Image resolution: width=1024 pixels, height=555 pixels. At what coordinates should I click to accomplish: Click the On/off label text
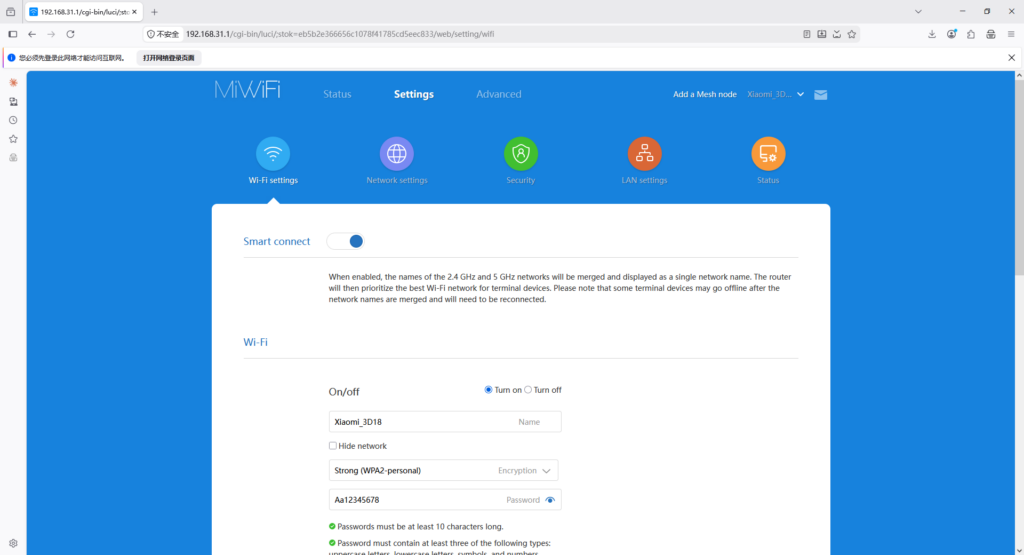click(344, 392)
